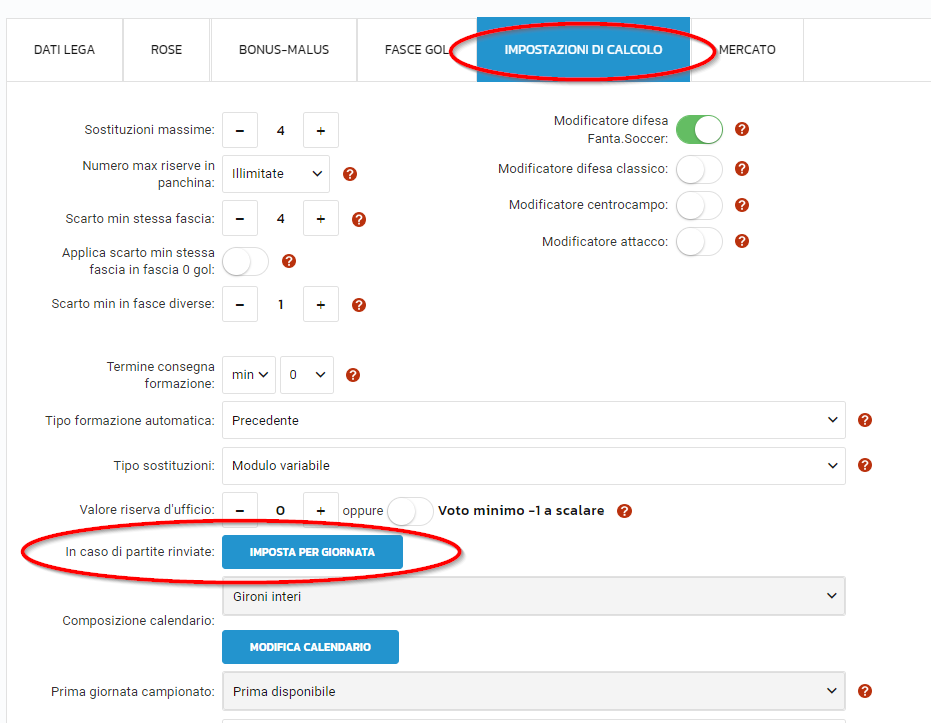This screenshot has width=931, height=723.
Task: Click IMPOSTA PER GIORNATA button
Action: pyautogui.click(x=312, y=552)
